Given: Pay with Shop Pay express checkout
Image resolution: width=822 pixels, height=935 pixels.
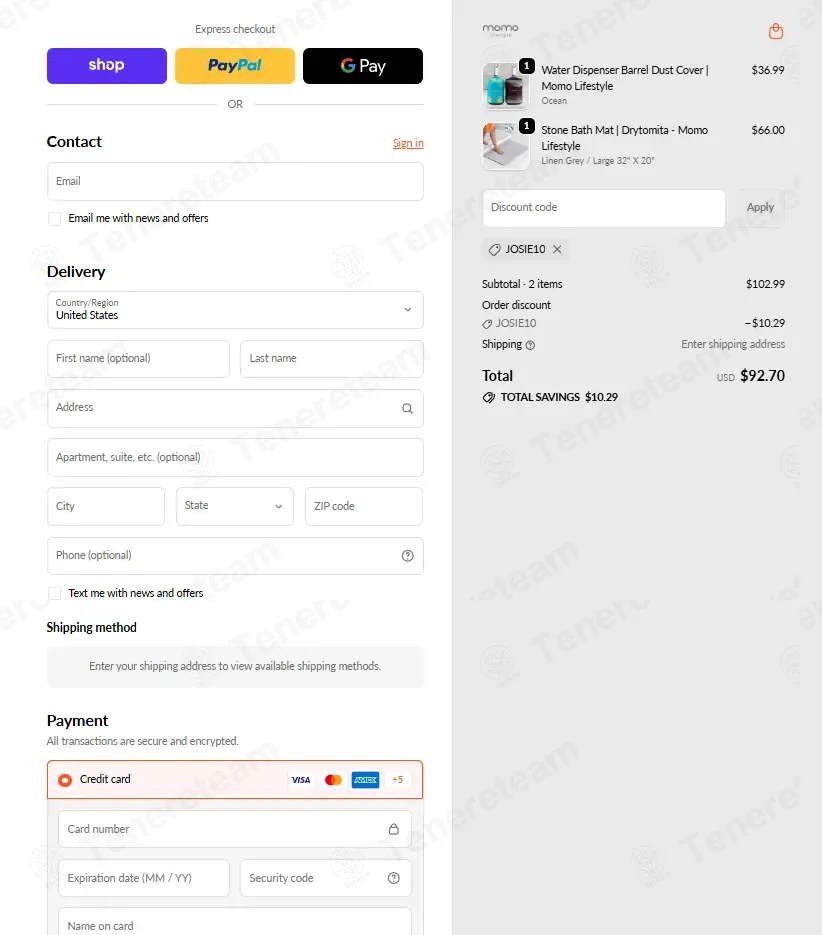Looking at the screenshot, I should 107,66.
